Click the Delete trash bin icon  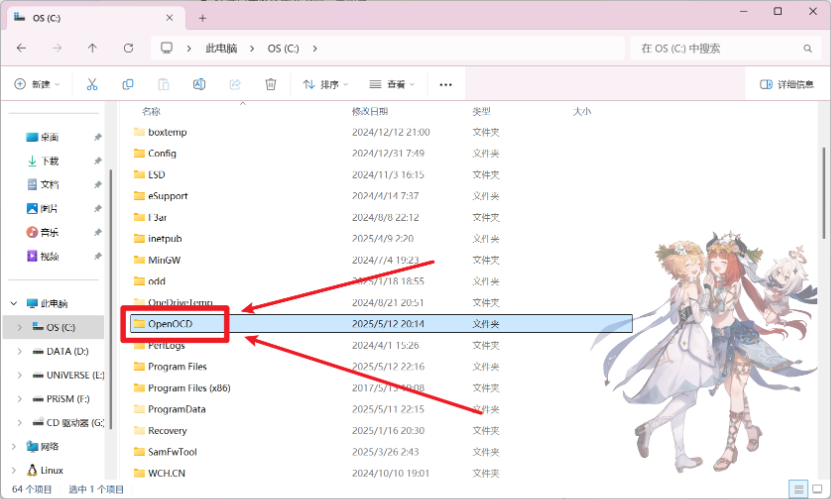coord(271,84)
